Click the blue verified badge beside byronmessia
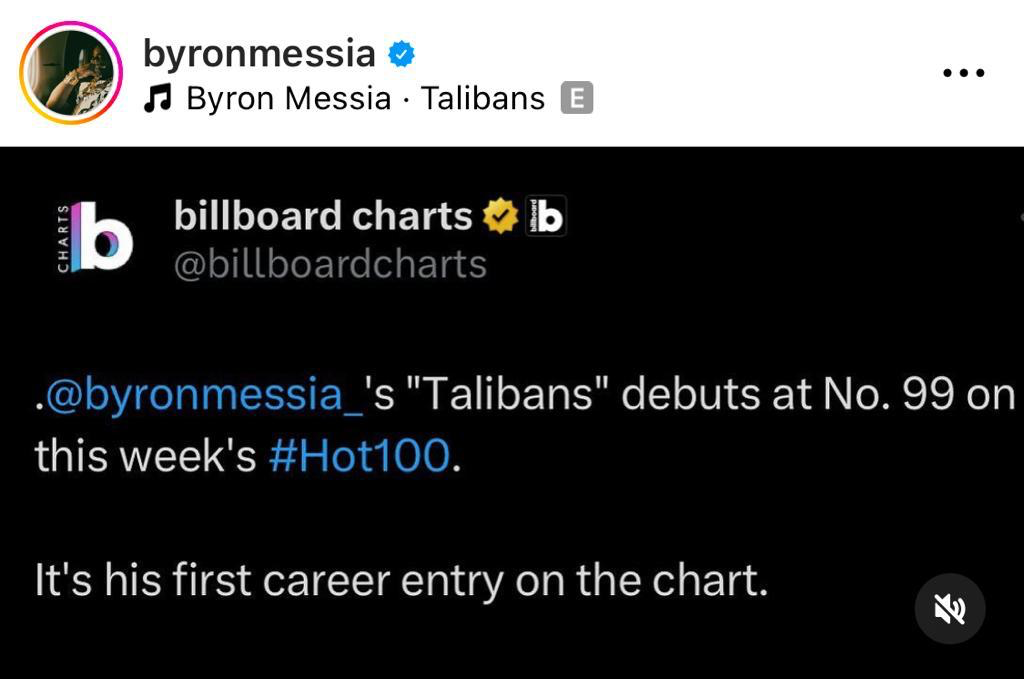The height and width of the screenshot is (679, 1024). (x=401, y=54)
